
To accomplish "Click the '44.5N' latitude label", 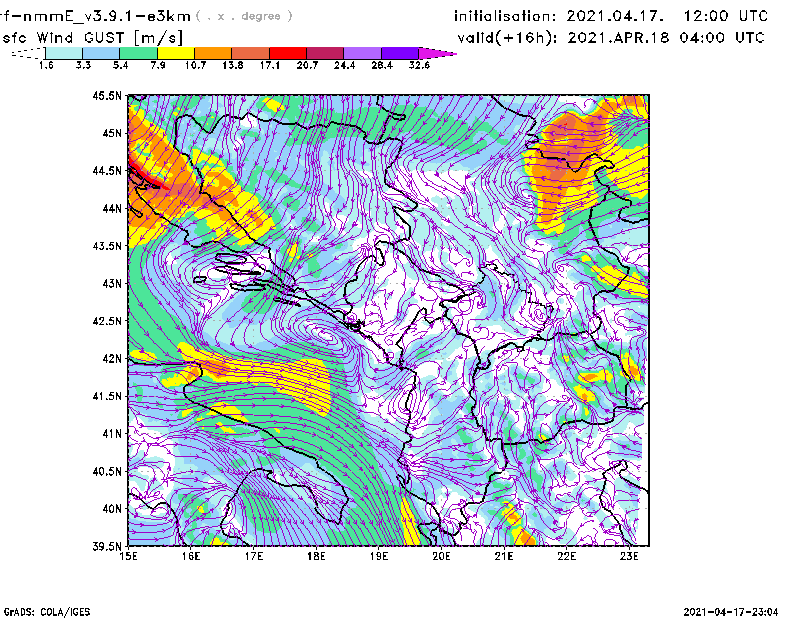I will pyautogui.click(x=107, y=170).
